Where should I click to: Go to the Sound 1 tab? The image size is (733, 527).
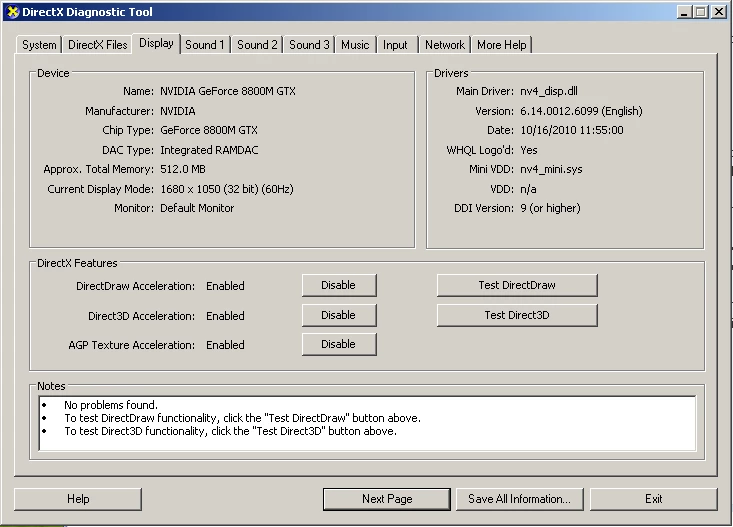click(205, 45)
